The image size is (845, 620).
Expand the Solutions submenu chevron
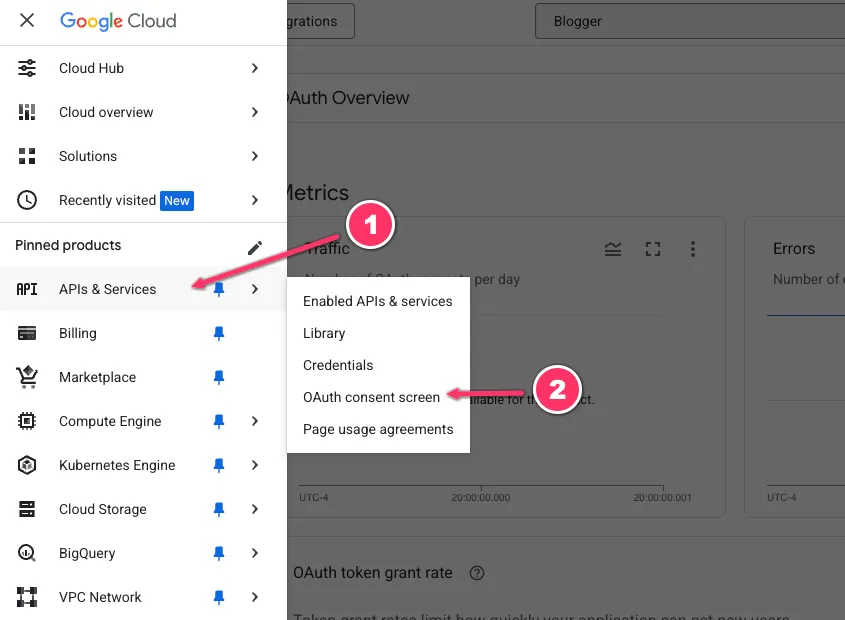point(255,156)
